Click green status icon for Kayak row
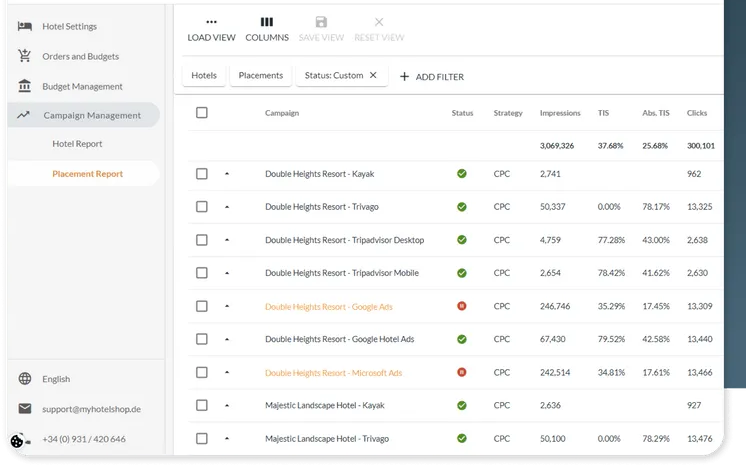The height and width of the screenshot is (467, 746). click(x=461, y=174)
